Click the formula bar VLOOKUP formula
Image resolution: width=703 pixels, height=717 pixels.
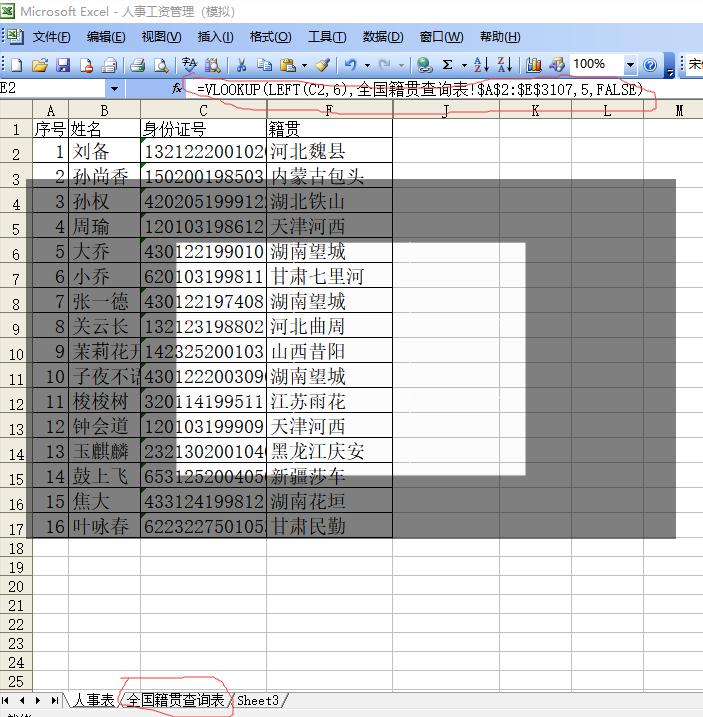(420, 89)
